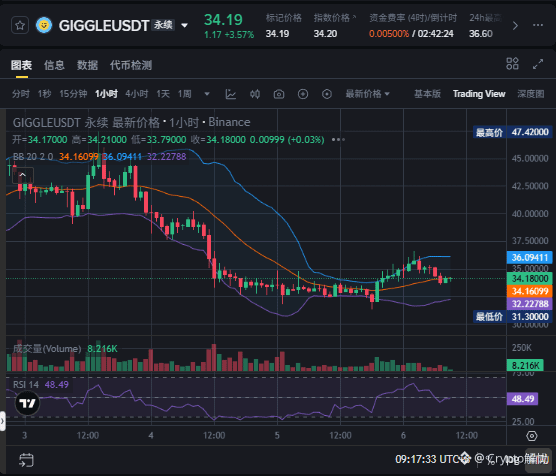Open chart settings gear on time axis
Viewport: 556px width, 476px height.
click(x=532, y=436)
